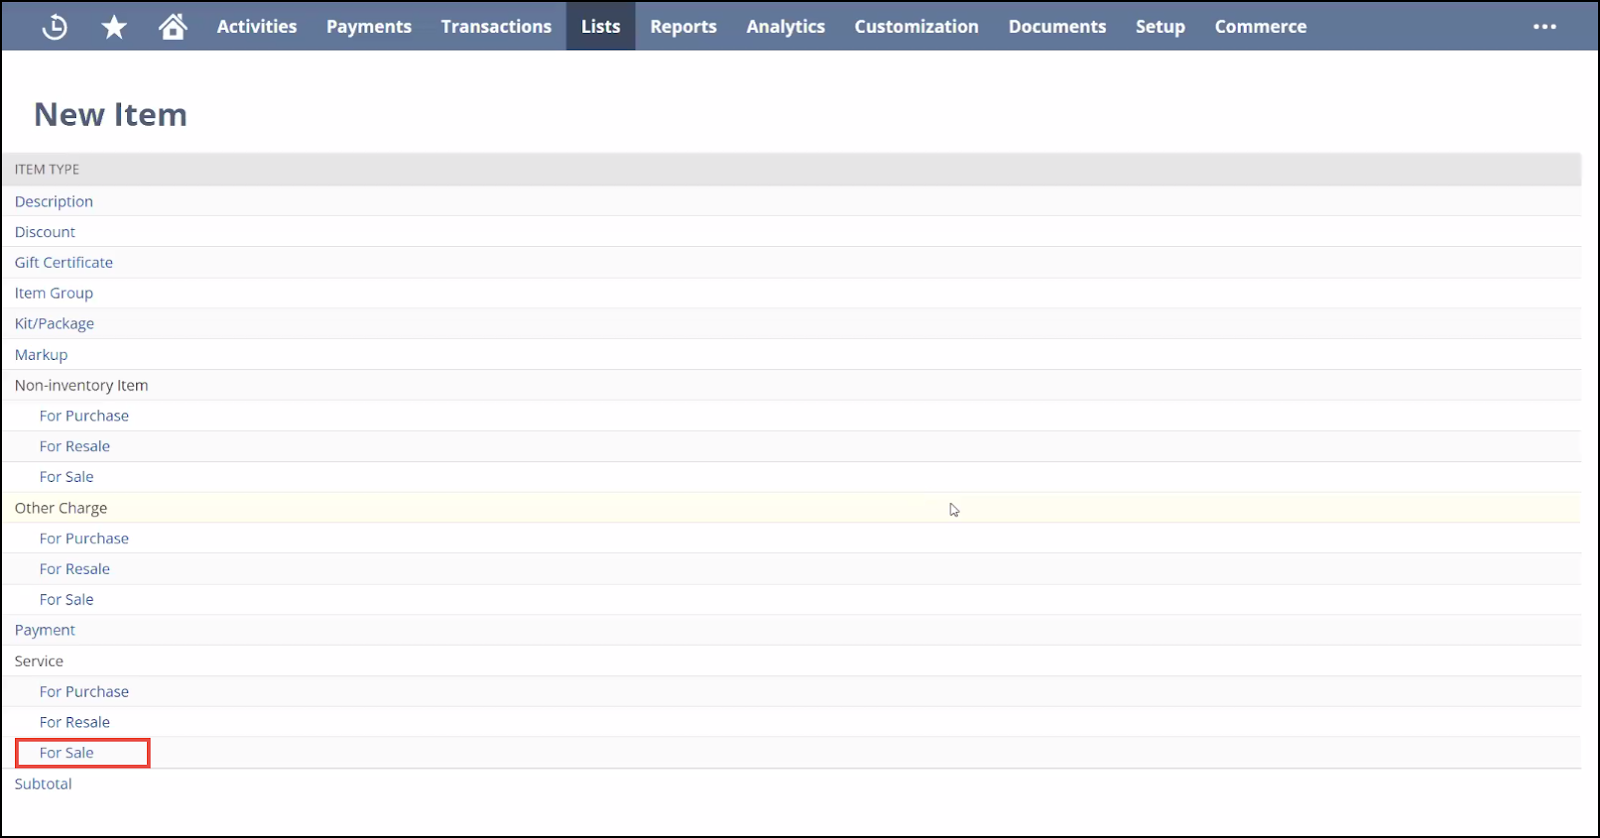Viewport: 1600px width, 838px height.
Task: Select the Lists navigation tab
Action: click(x=600, y=27)
